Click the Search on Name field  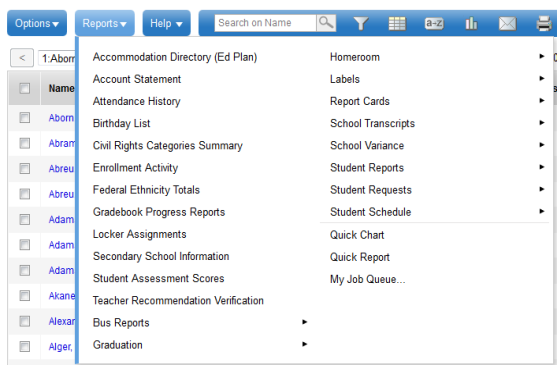(265, 23)
